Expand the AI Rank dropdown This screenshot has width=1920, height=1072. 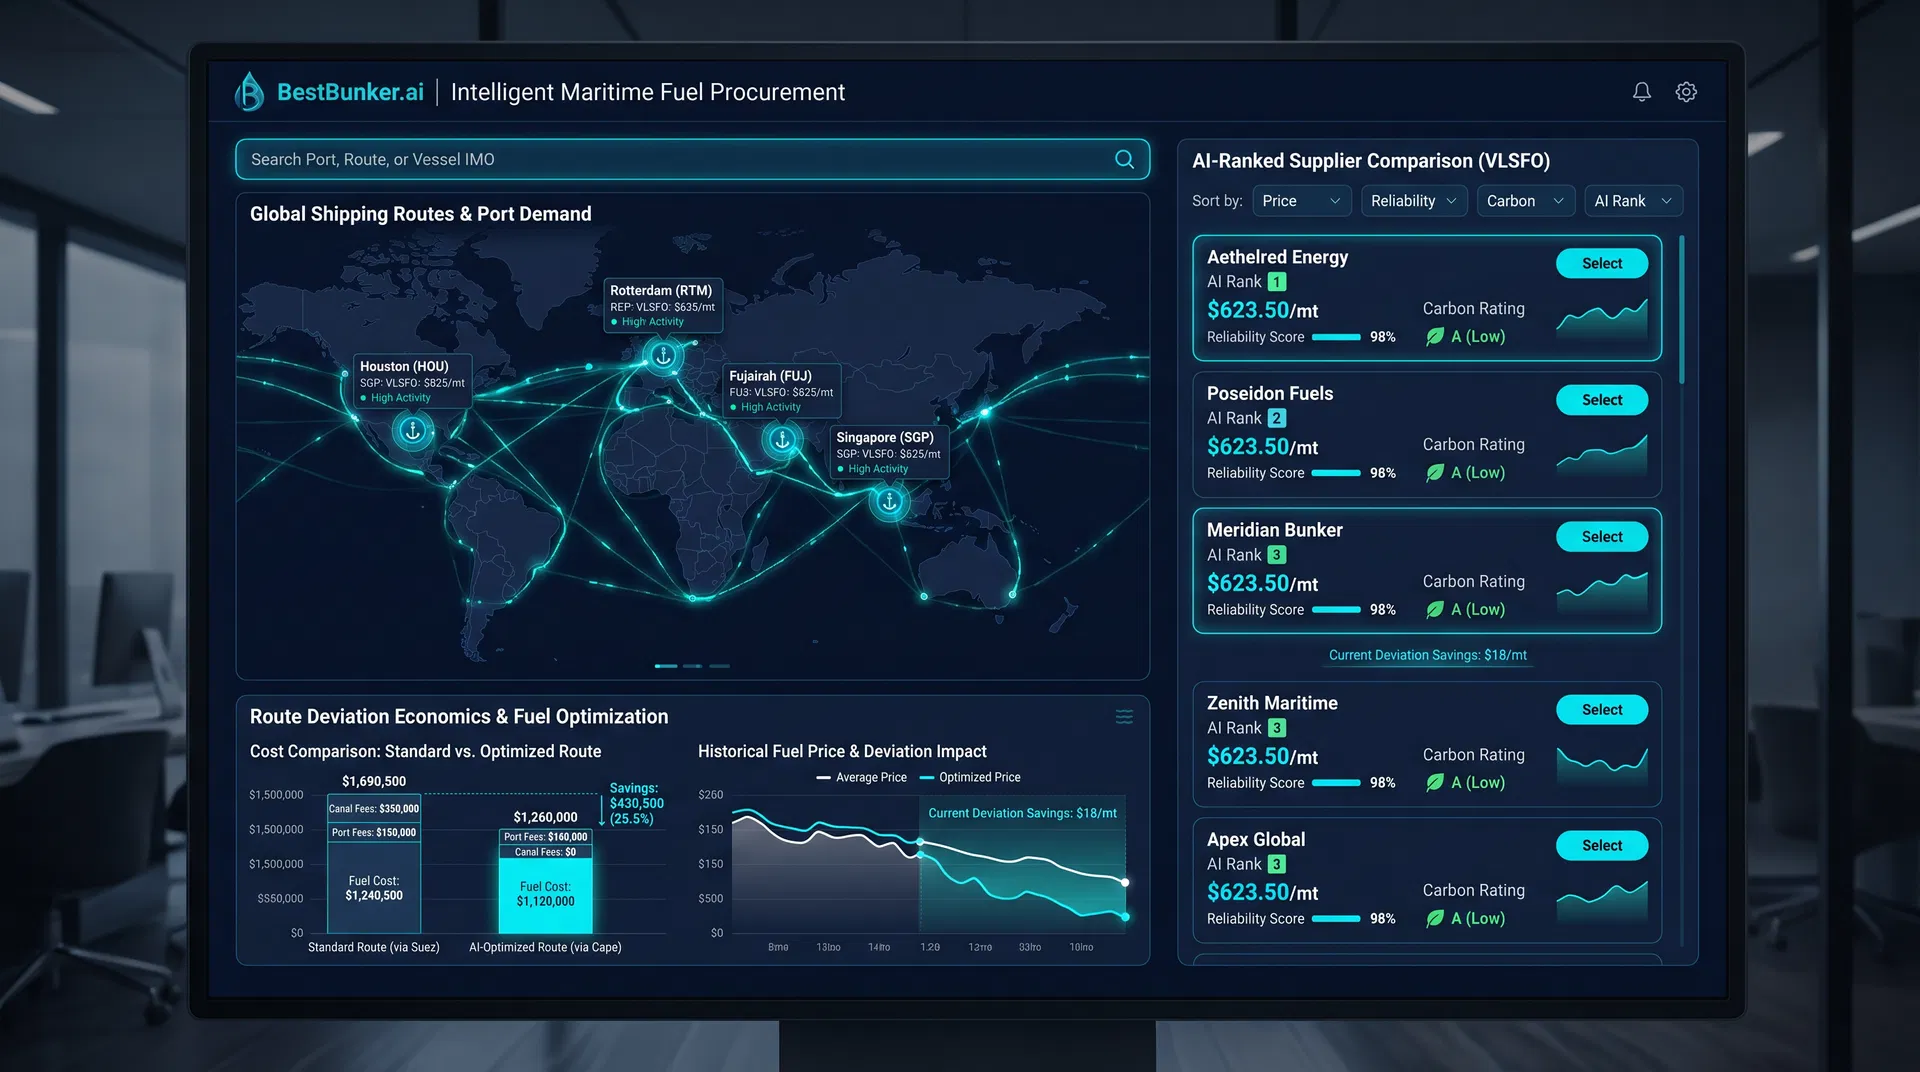pyautogui.click(x=1633, y=200)
